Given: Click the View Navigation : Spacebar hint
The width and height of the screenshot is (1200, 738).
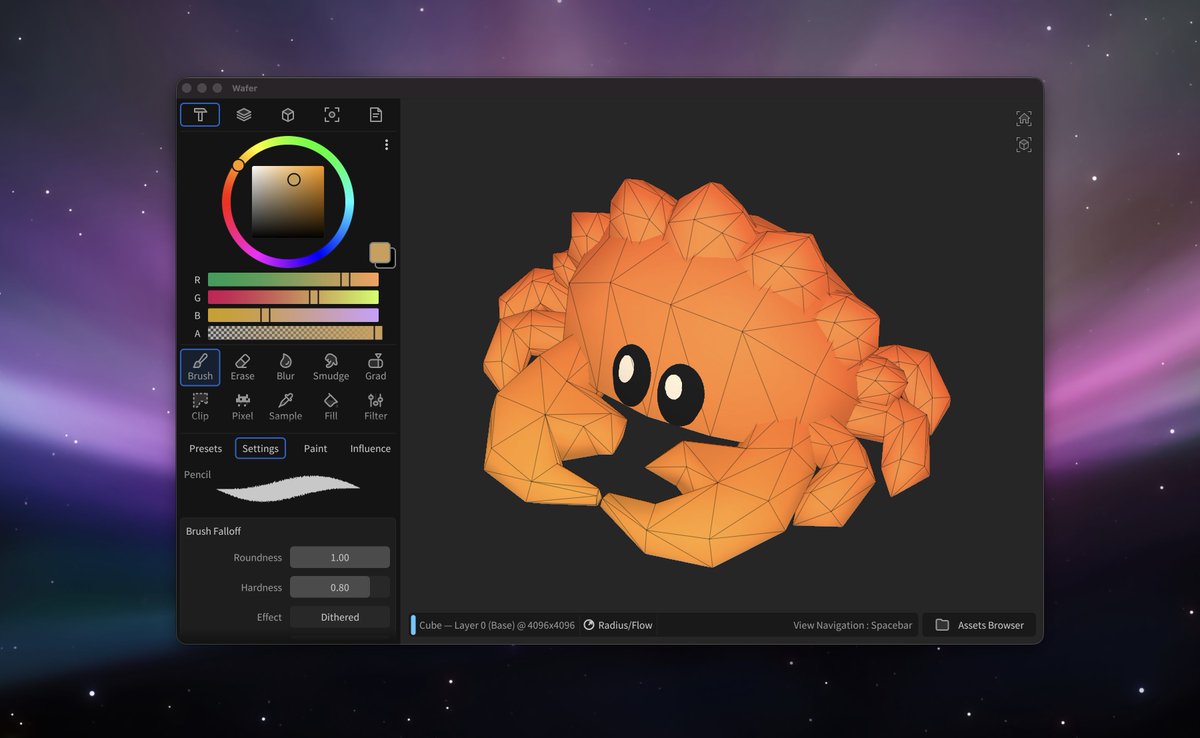Looking at the screenshot, I should click(x=853, y=625).
